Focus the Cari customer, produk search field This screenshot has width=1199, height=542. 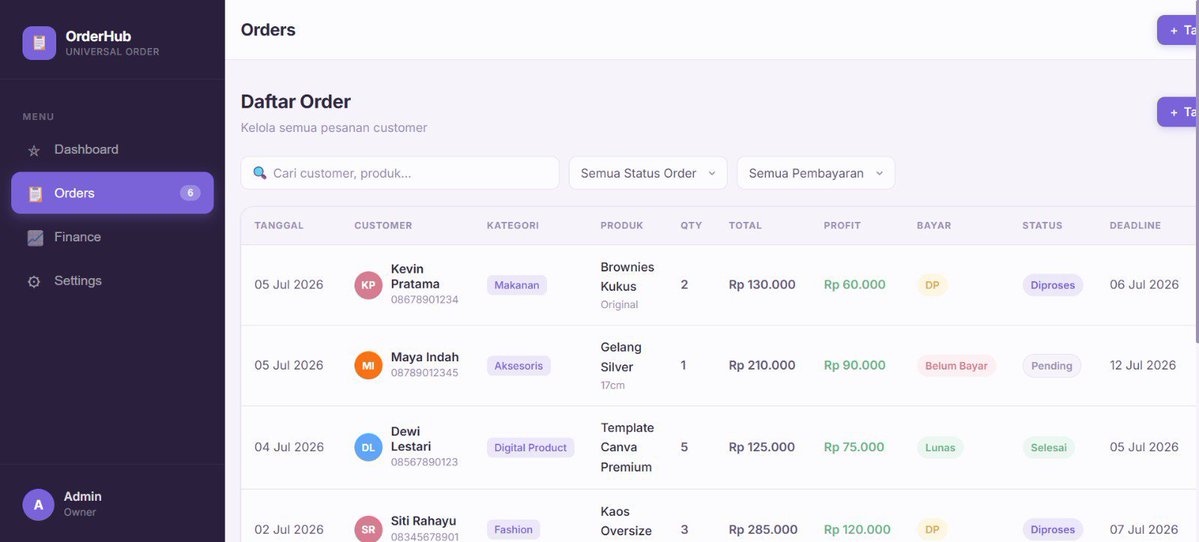coord(400,173)
